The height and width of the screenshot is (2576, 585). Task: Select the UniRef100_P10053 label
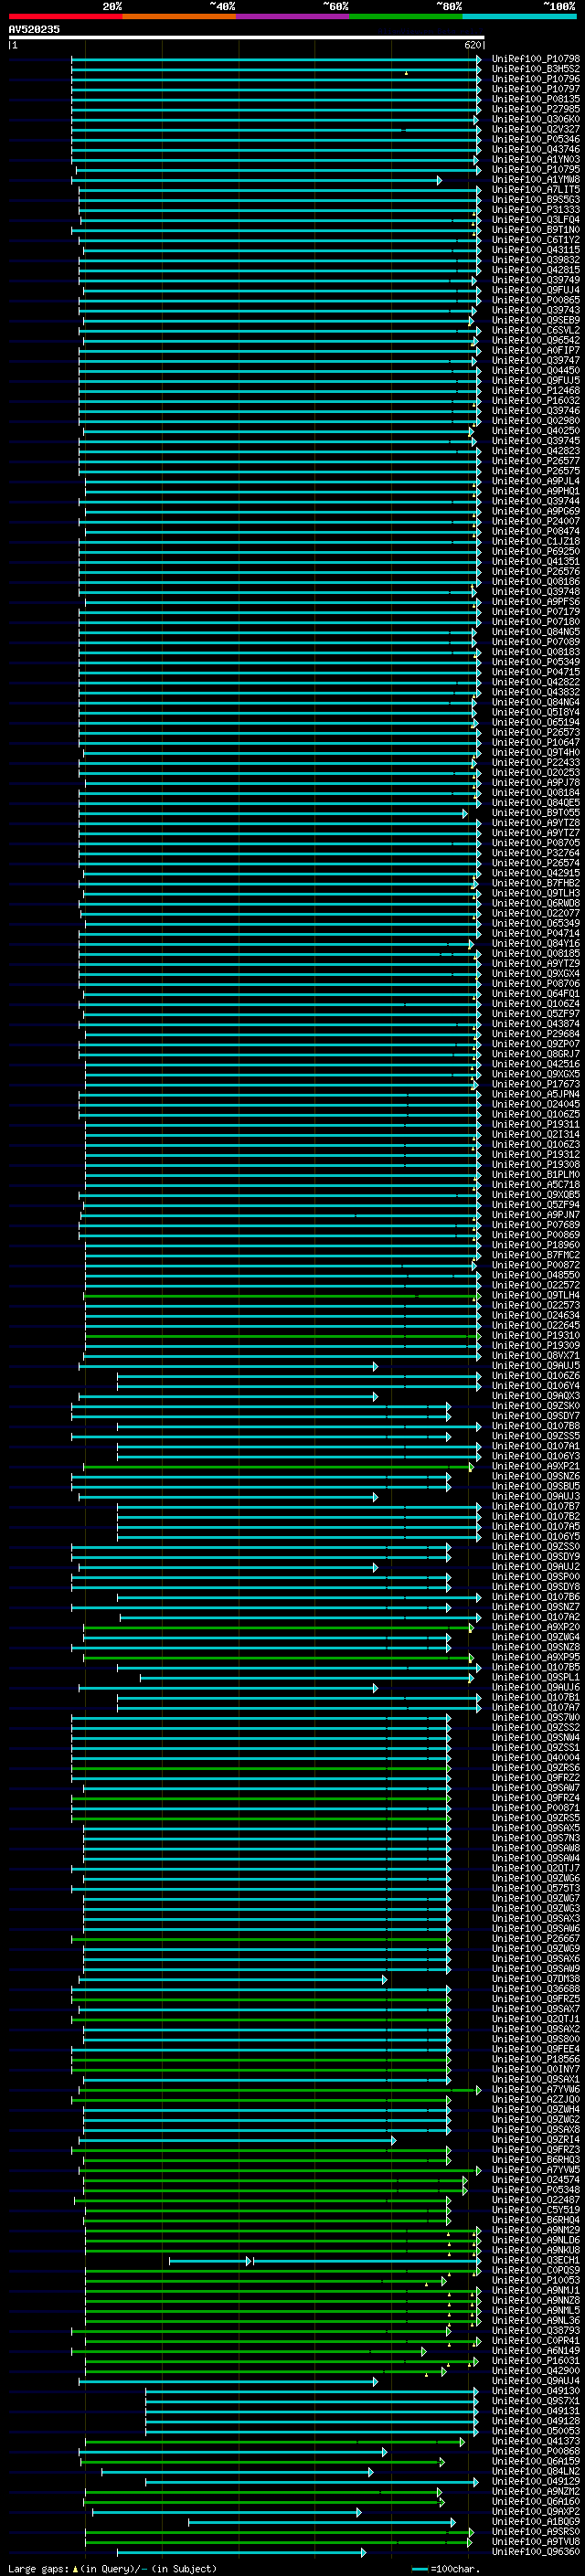(536, 2281)
